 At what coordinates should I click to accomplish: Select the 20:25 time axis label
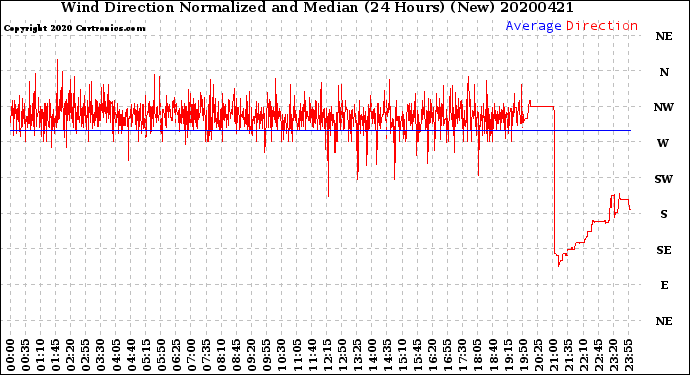point(538,355)
